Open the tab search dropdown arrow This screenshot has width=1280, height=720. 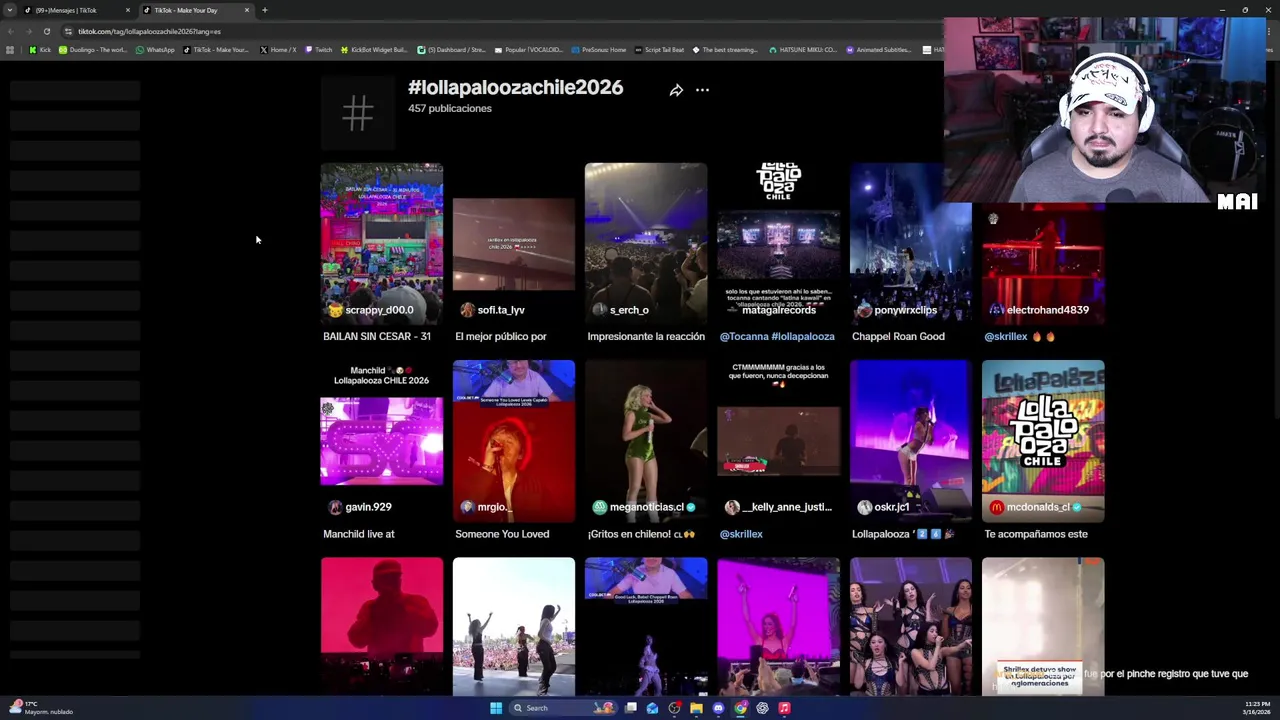tap(9, 10)
